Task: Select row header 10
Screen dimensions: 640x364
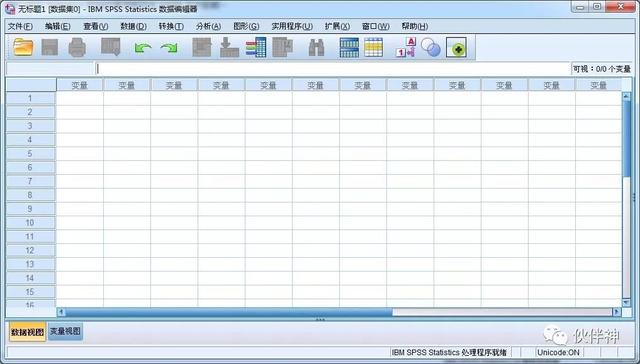Action: tap(31, 223)
